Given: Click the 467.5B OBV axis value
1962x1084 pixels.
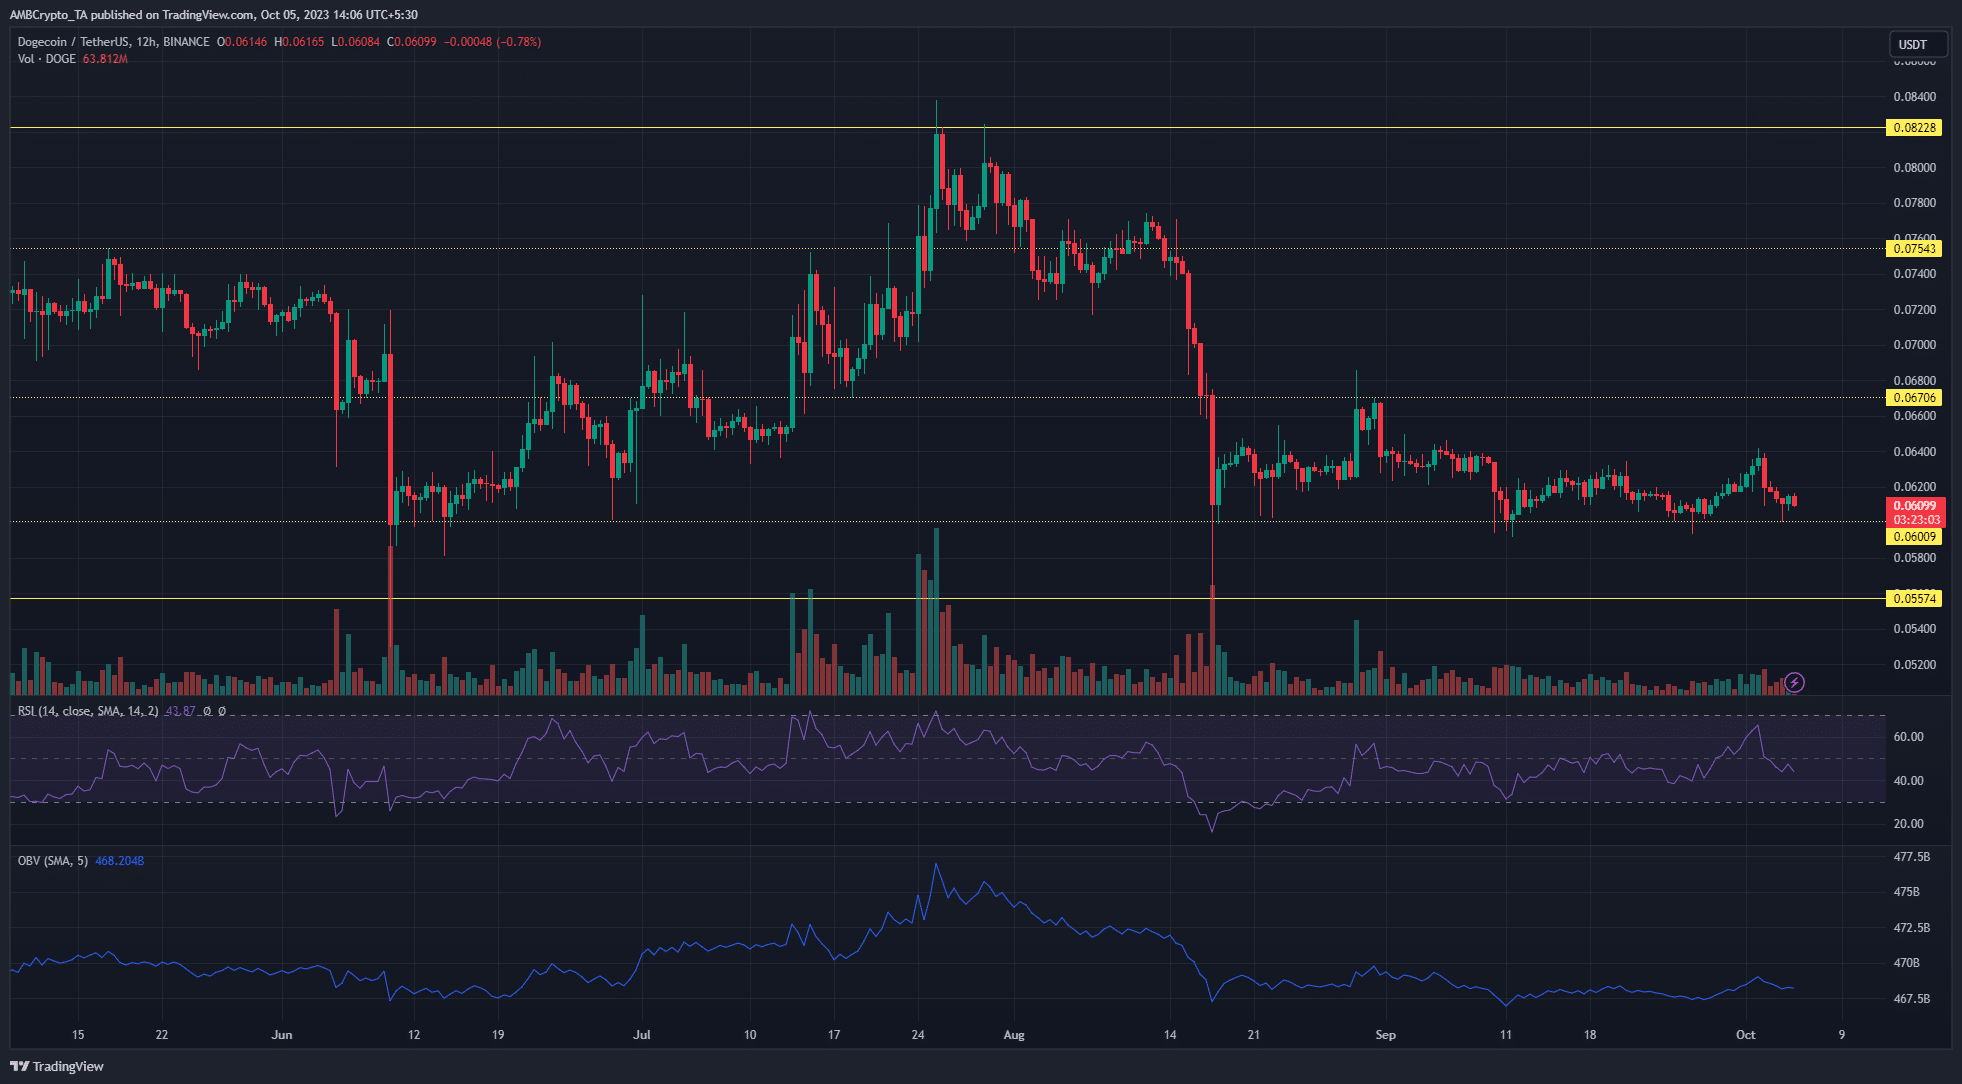Looking at the screenshot, I should [x=1912, y=999].
